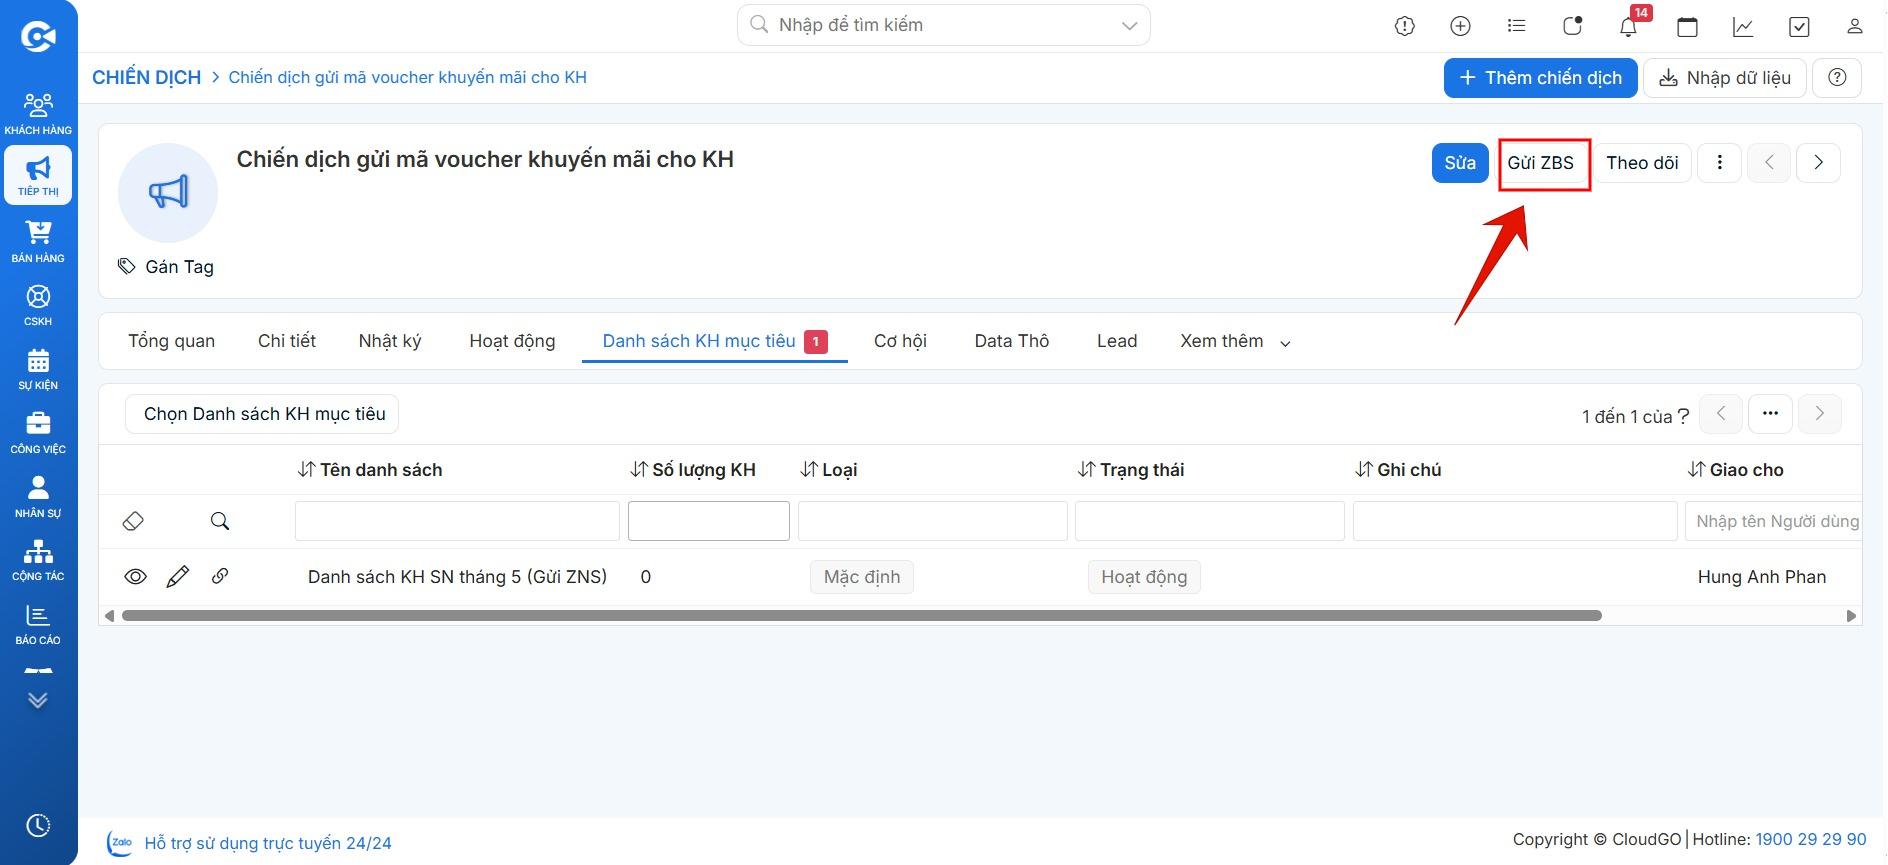
Task: Open the pagination ellipsis options button
Action: coord(1770,414)
